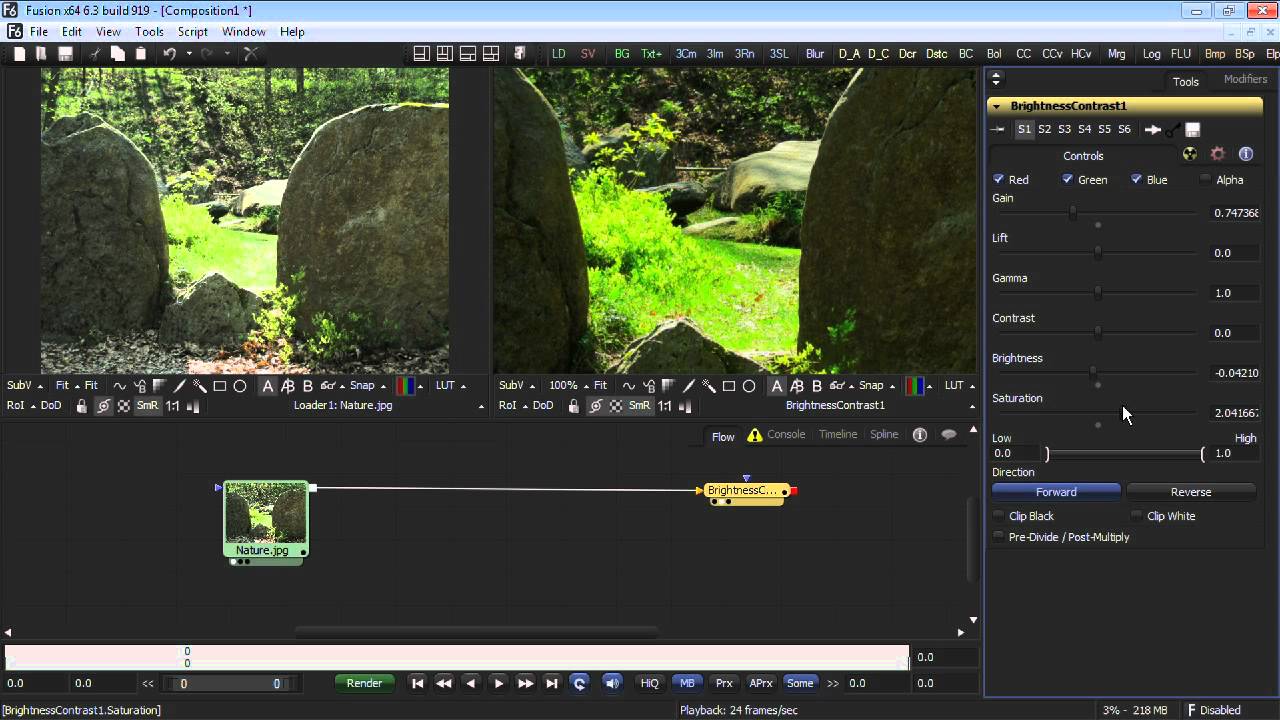Click the pin icon in tool header
Screen dimensions: 1280x720
coord(997,130)
